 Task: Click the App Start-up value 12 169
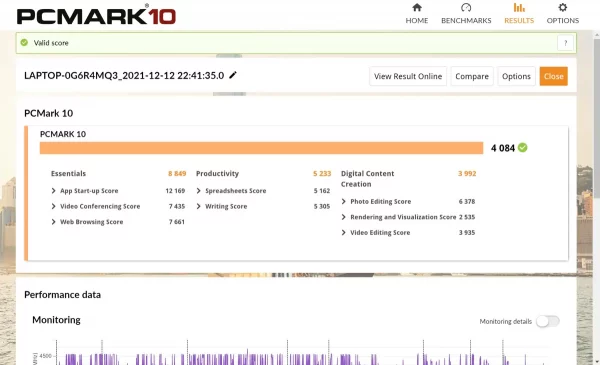(175, 191)
